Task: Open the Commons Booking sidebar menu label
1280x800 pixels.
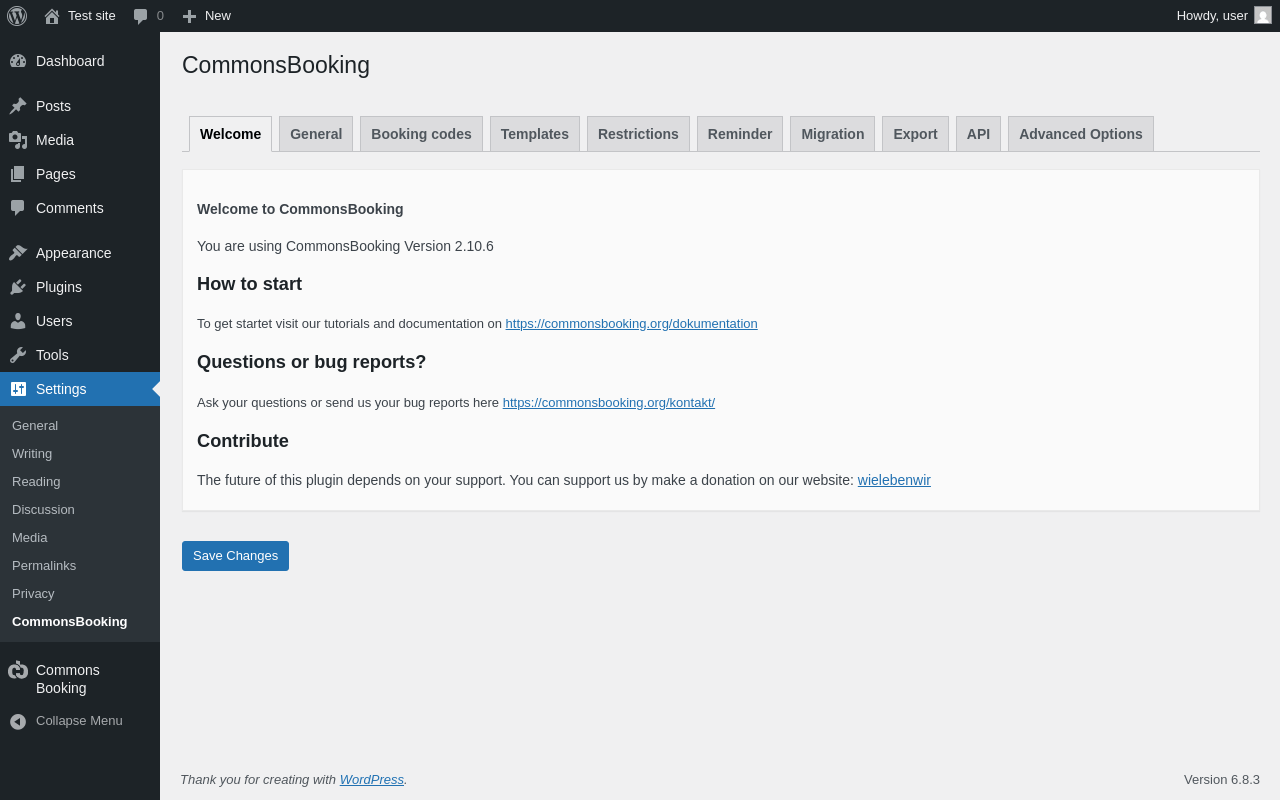Action: pyautogui.click(x=68, y=679)
